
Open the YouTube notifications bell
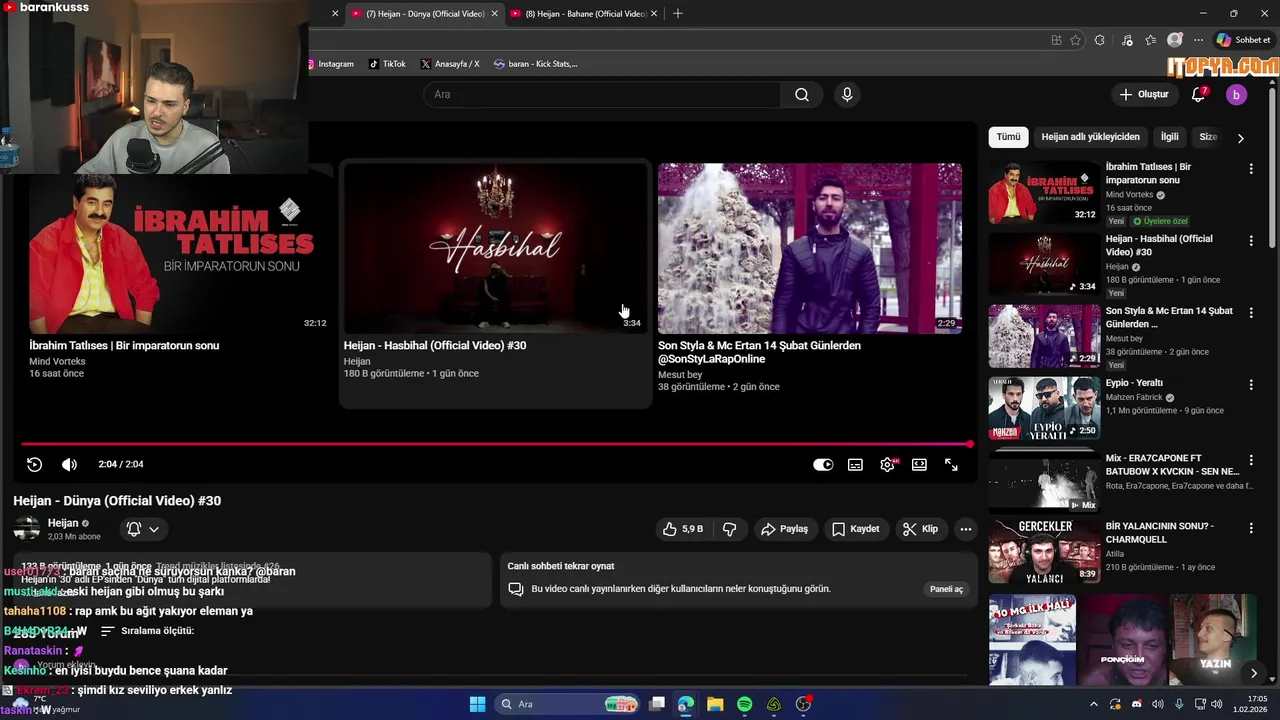pos(1198,95)
